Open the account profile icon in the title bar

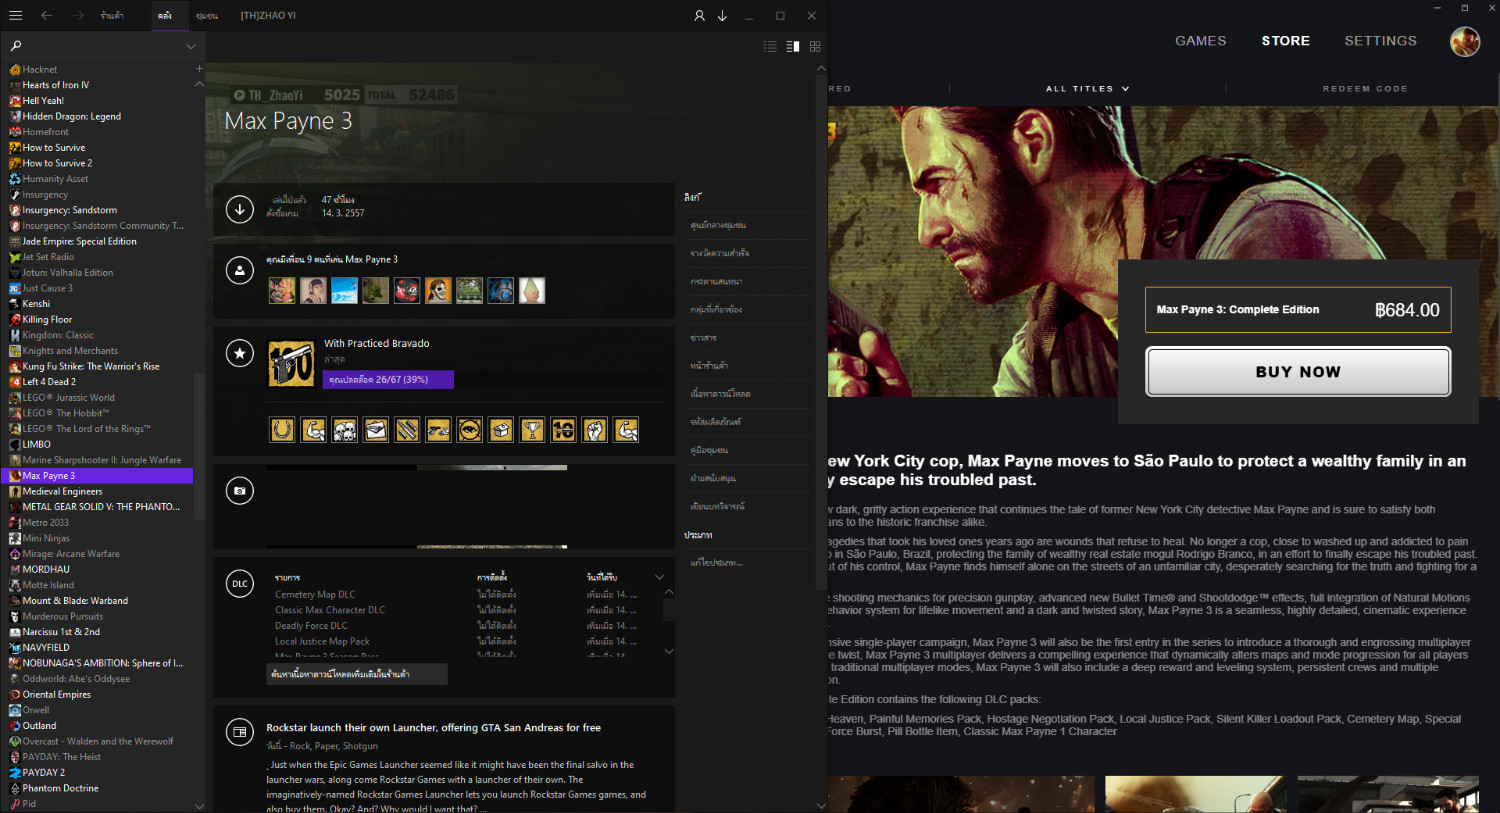tap(699, 15)
